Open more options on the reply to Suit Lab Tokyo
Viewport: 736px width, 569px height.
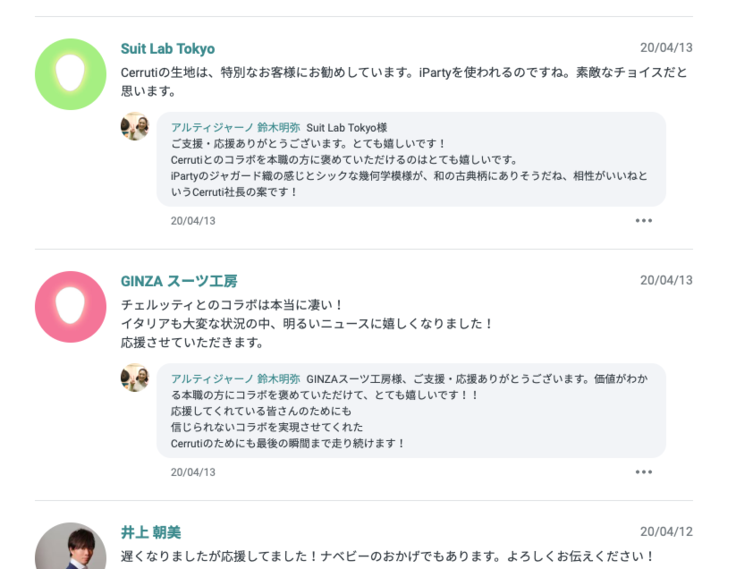click(x=643, y=221)
